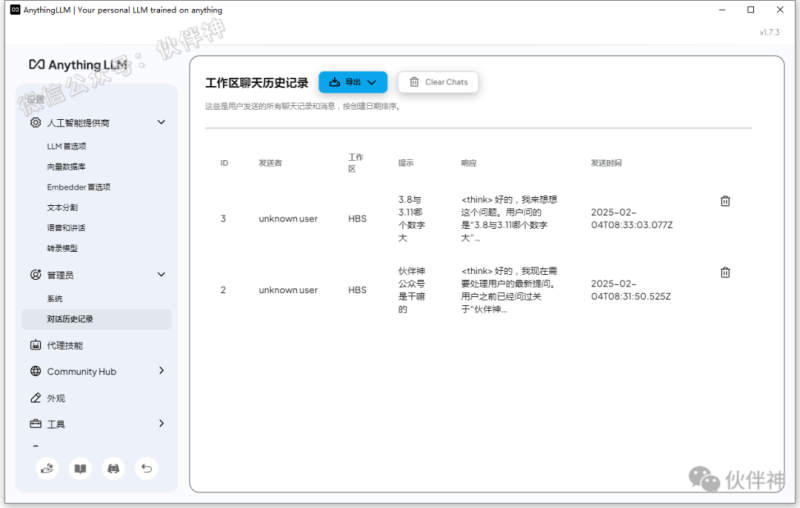
Task: Go to 系统 under 管理员
Action: [x=55, y=298]
